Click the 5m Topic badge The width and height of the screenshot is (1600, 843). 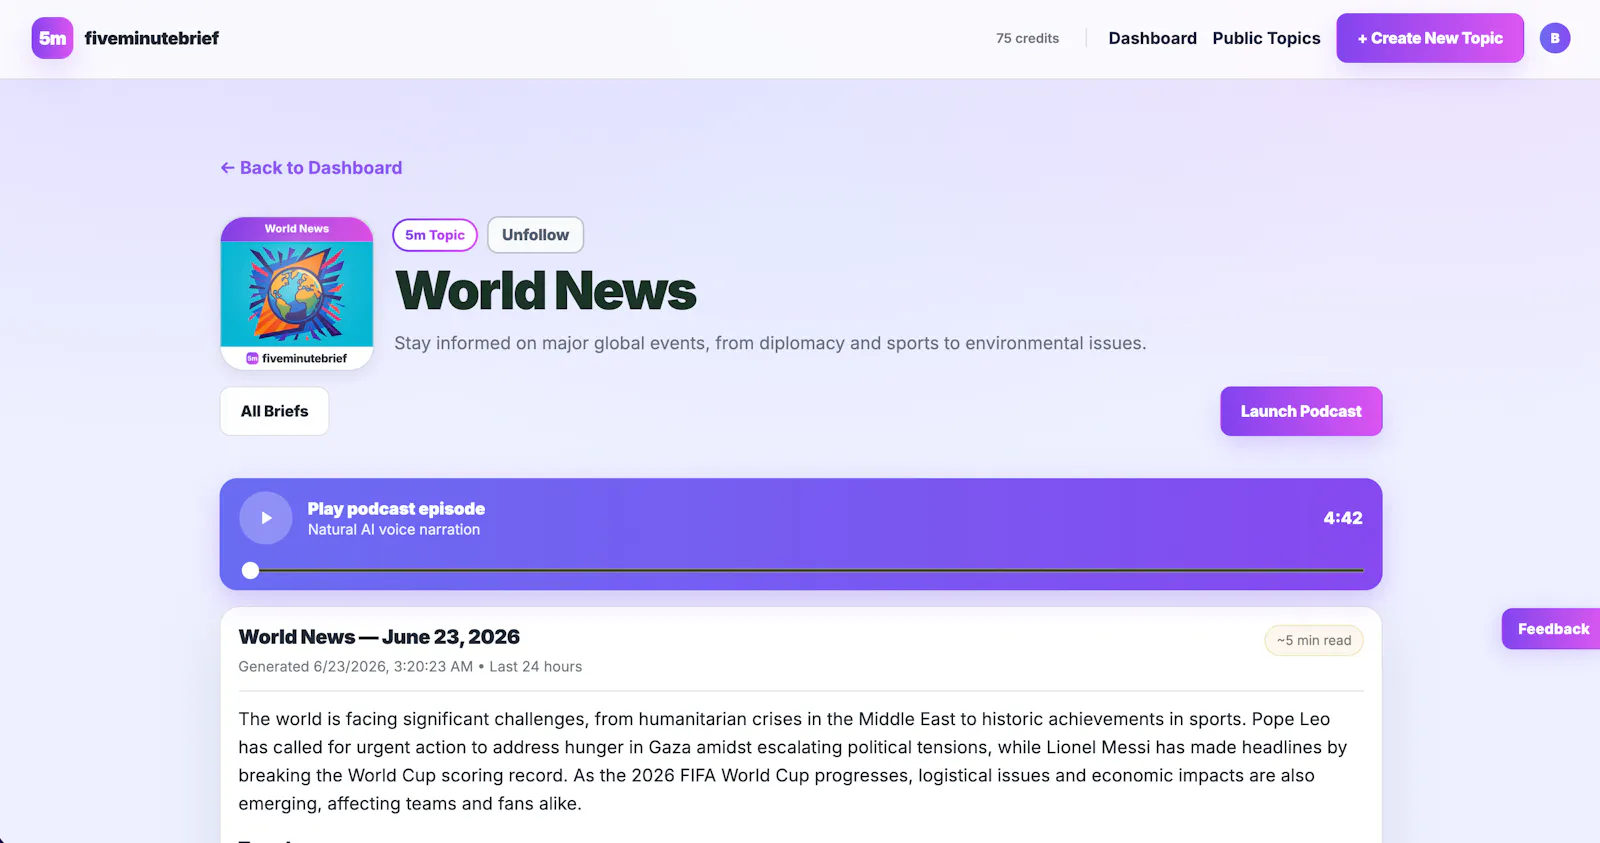click(x=435, y=235)
